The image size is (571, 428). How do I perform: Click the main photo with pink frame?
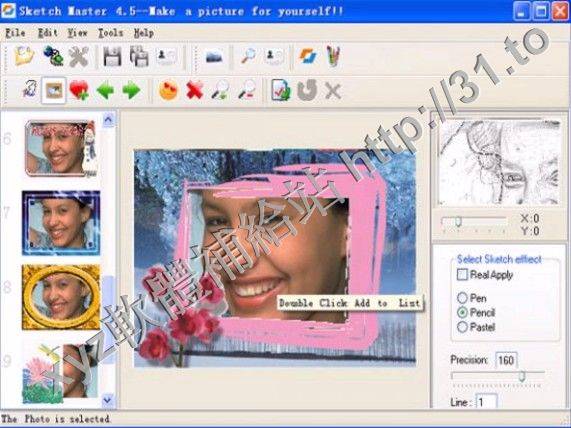click(x=275, y=258)
